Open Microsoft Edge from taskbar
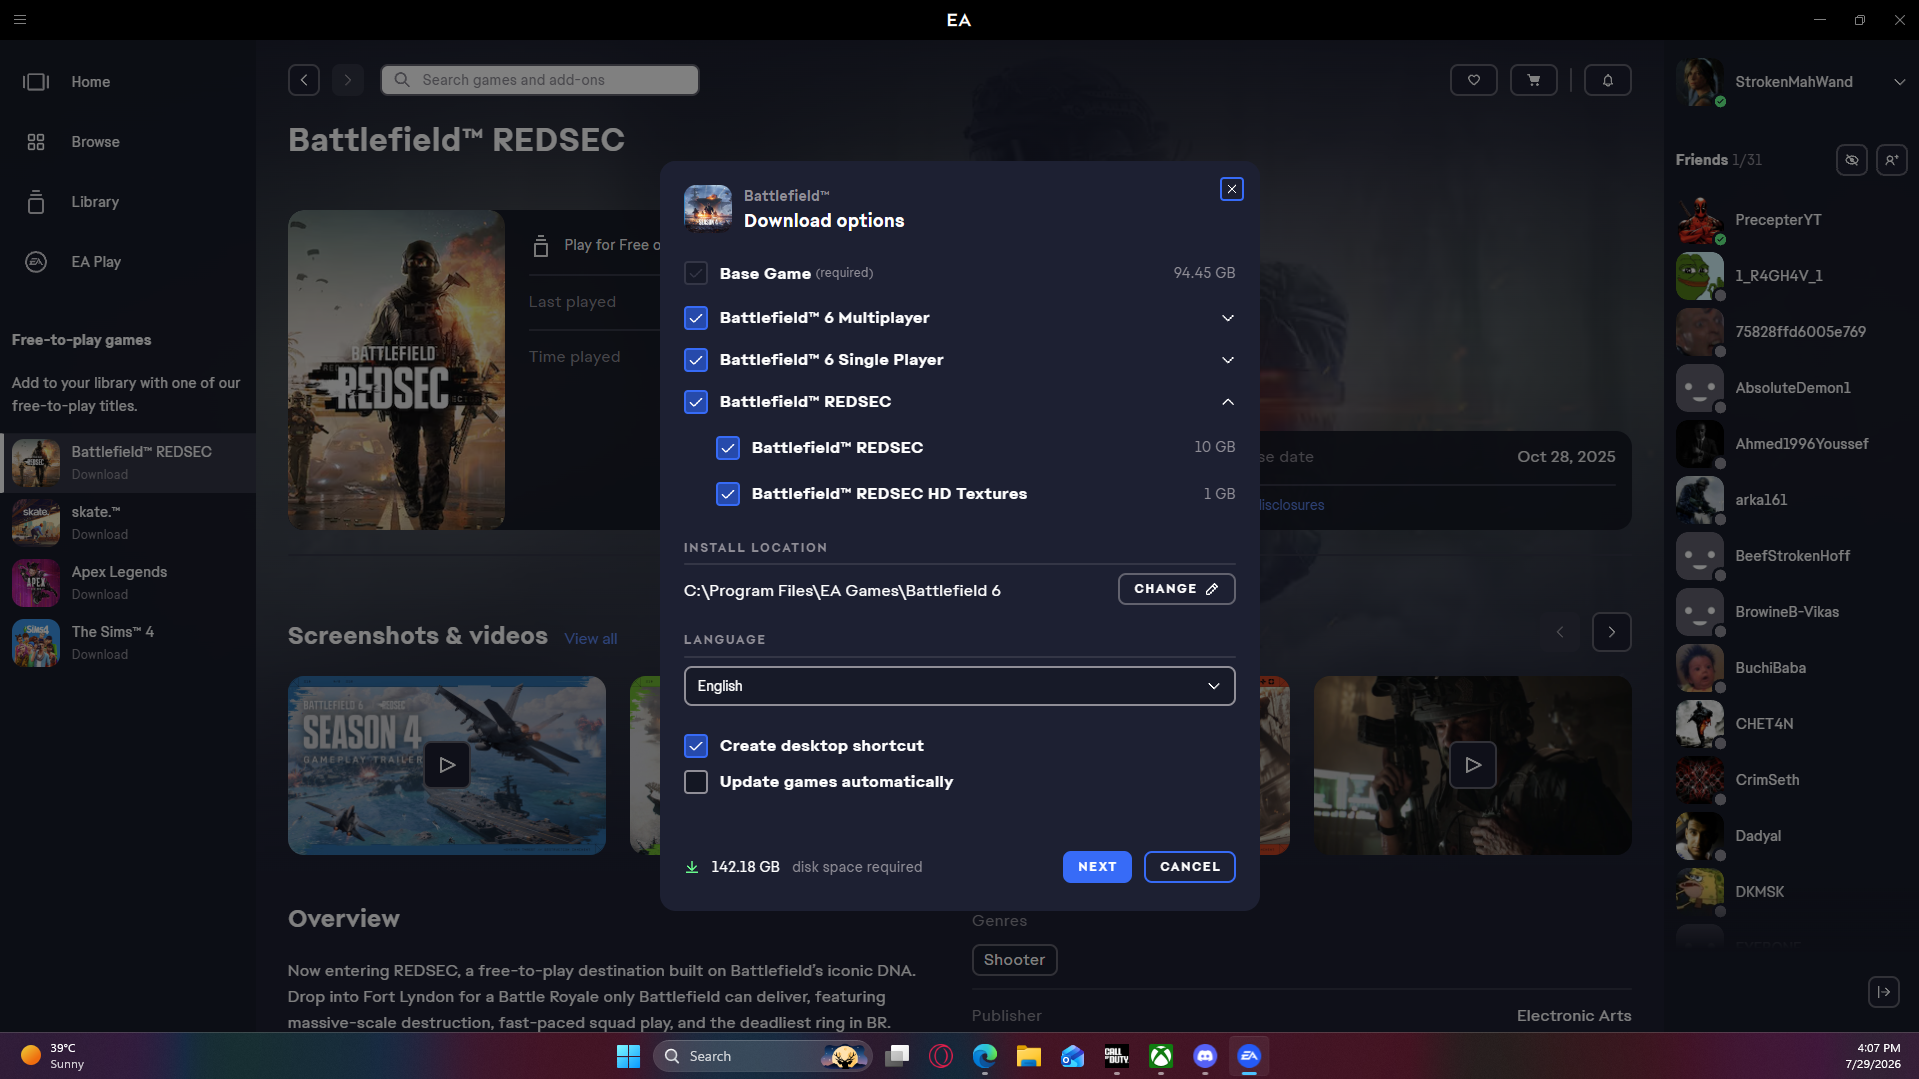The image size is (1919, 1079). point(985,1056)
